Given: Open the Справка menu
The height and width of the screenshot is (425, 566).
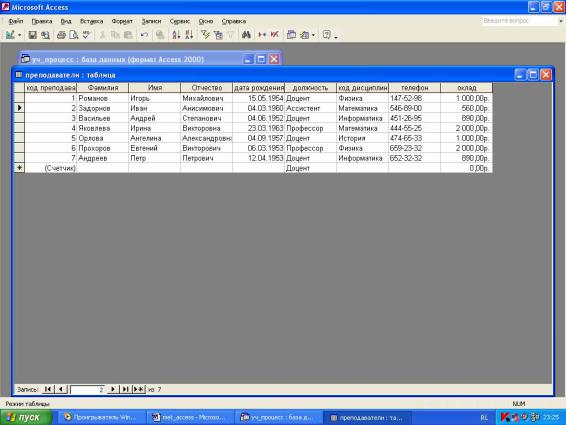Looking at the screenshot, I should click(234, 21).
